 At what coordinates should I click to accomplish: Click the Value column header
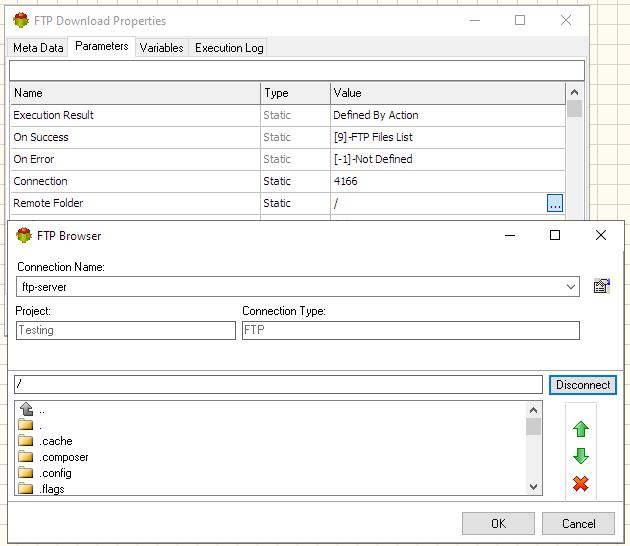tap(448, 93)
